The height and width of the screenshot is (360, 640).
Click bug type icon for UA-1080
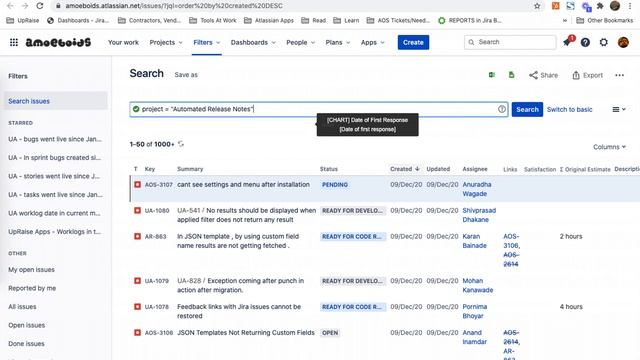[138, 211]
